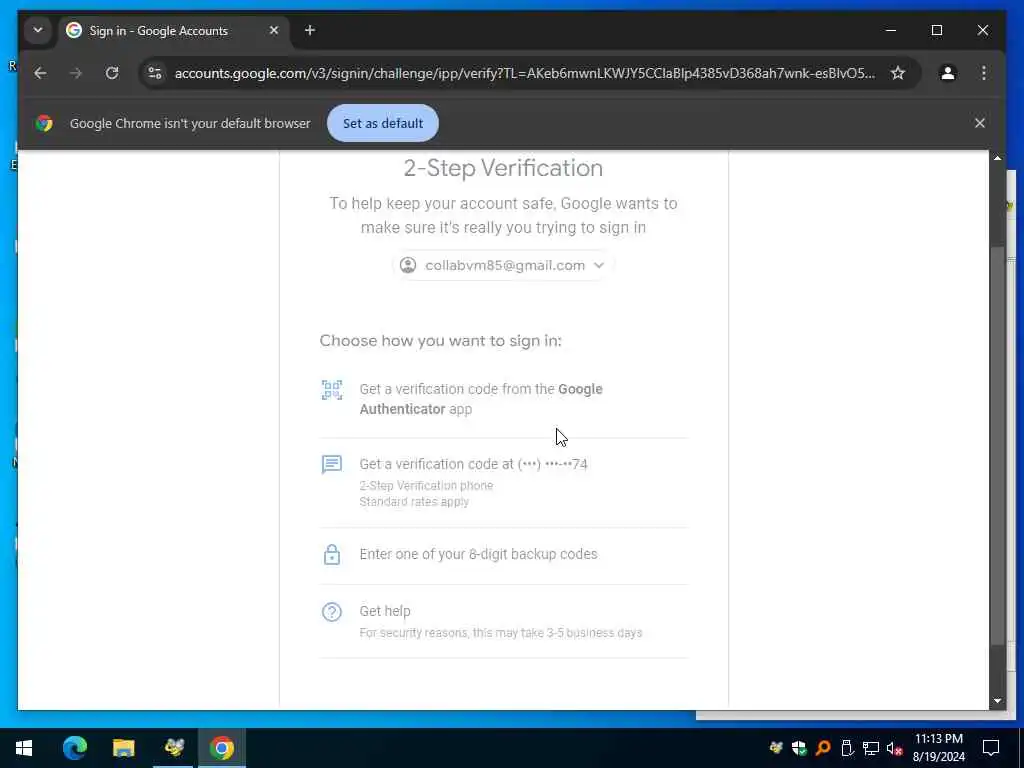This screenshot has height=768, width=1024.
Task: Open the Chrome profile icon
Action: click(948, 73)
